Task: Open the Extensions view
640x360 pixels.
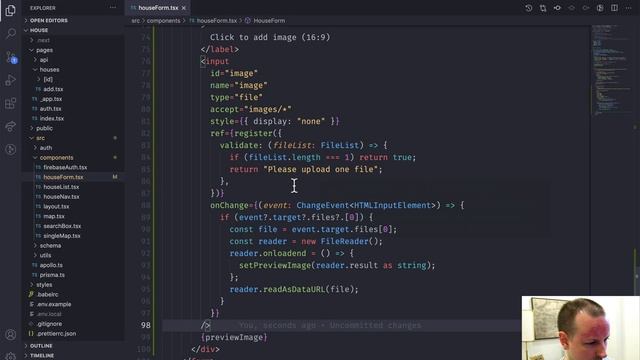Action: 11,103
